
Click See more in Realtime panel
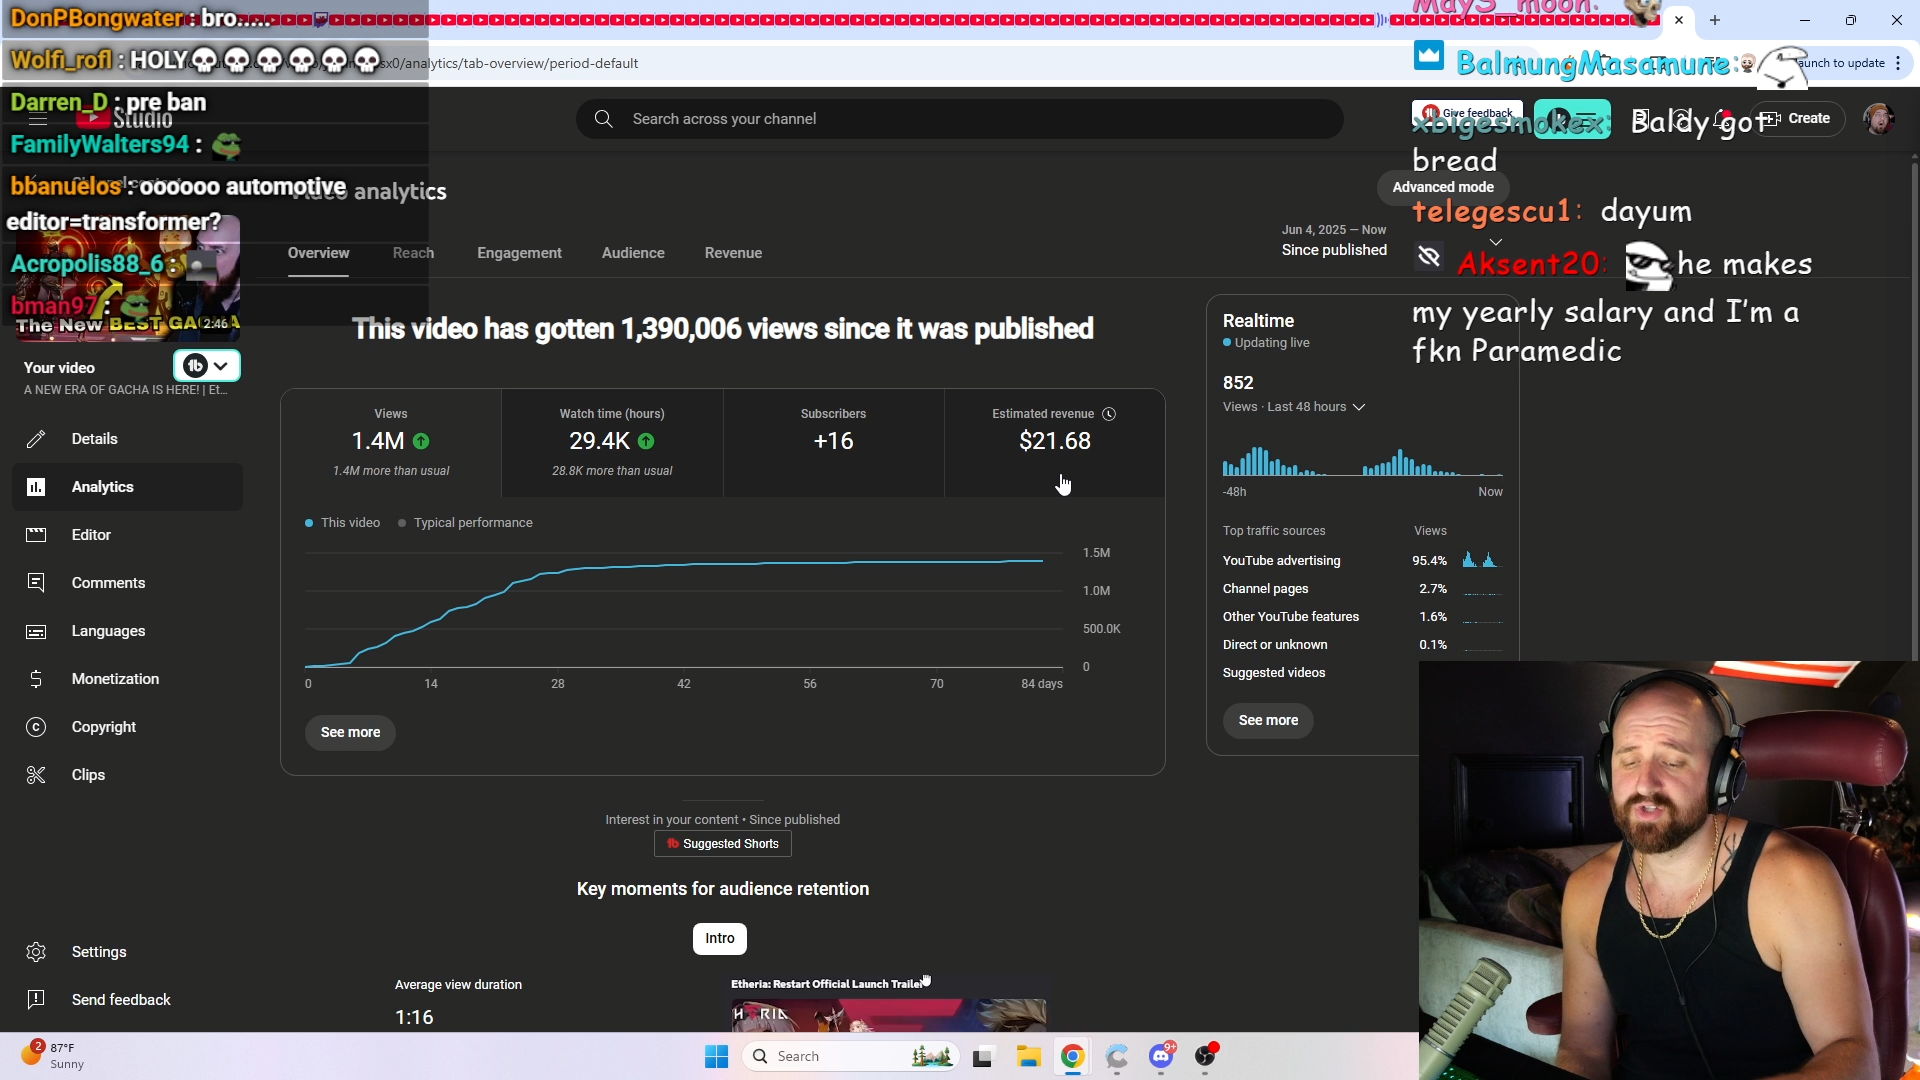point(1268,720)
